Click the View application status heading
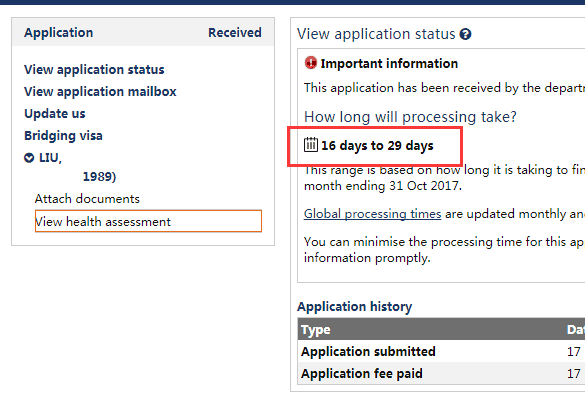The width and height of the screenshot is (585, 403). click(376, 34)
